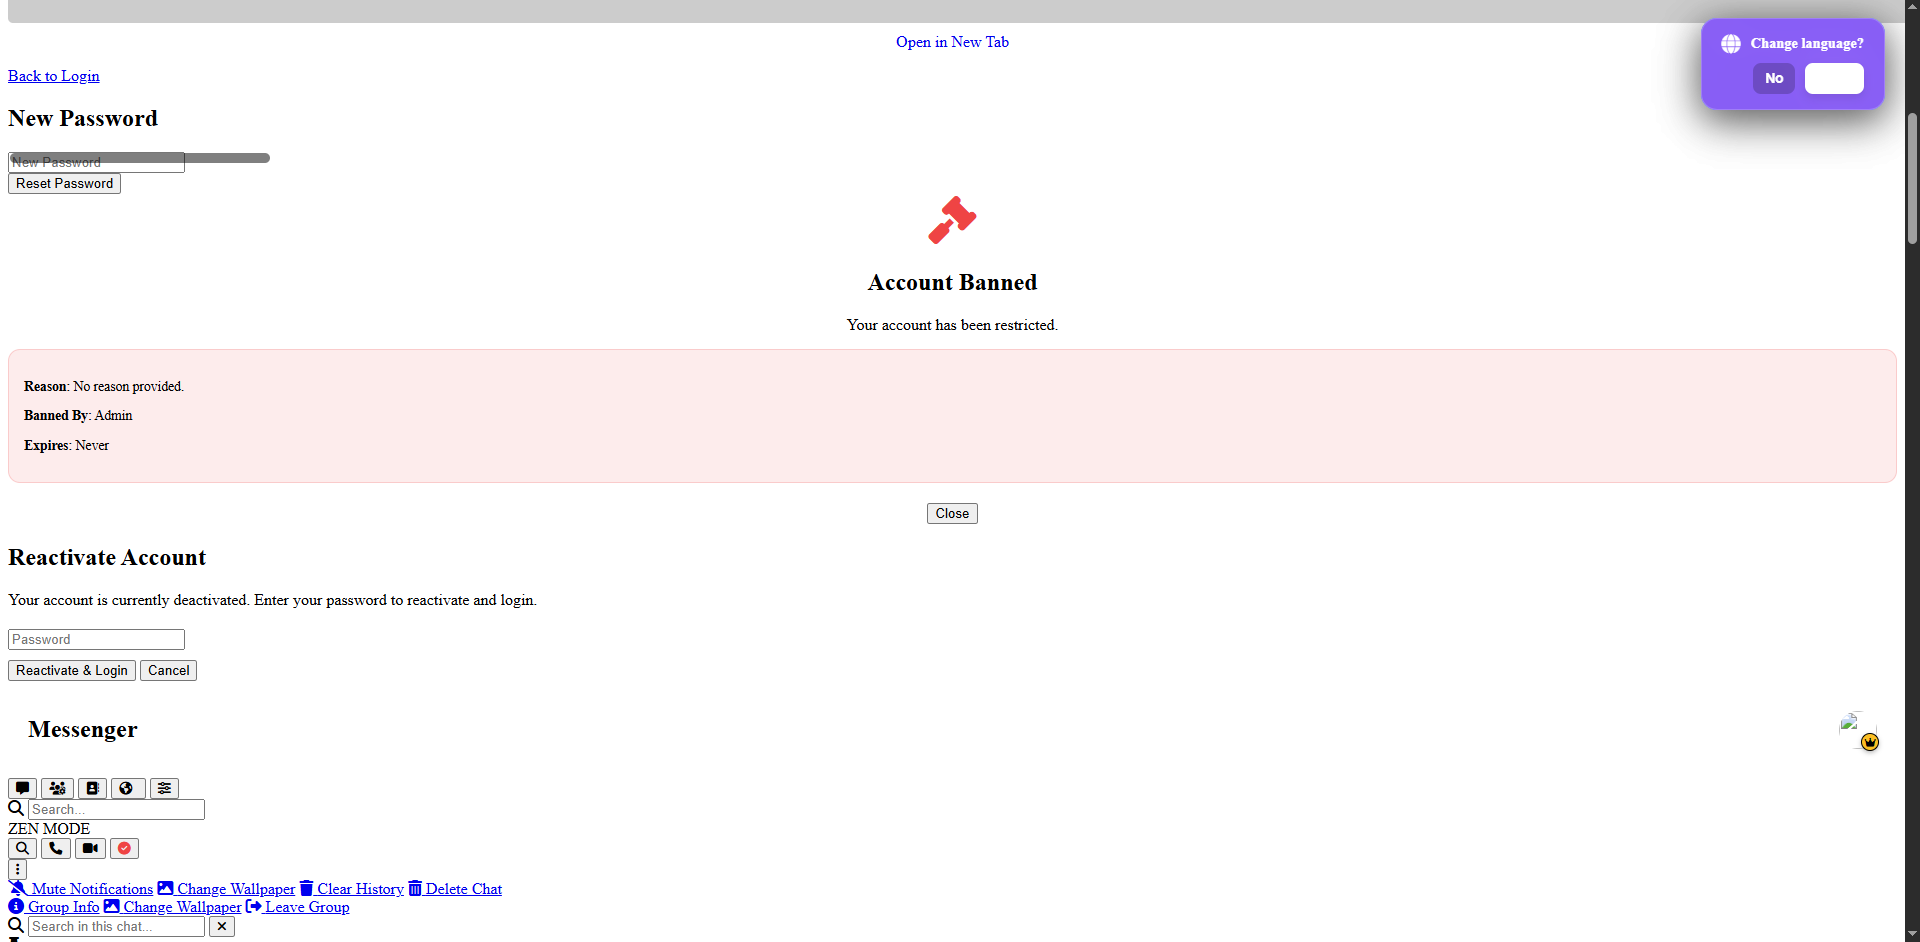Image resolution: width=1920 pixels, height=942 pixels.
Task: Open the chats speech-bubble tab
Action: point(22,788)
